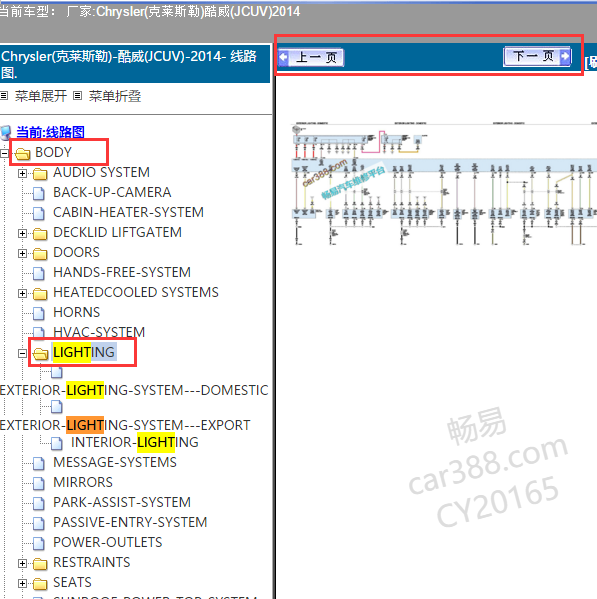The width and height of the screenshot is (597, 599).
Task: Click the INTERIOR-LIGHTING document icon
Action: [x=57, y=444]
